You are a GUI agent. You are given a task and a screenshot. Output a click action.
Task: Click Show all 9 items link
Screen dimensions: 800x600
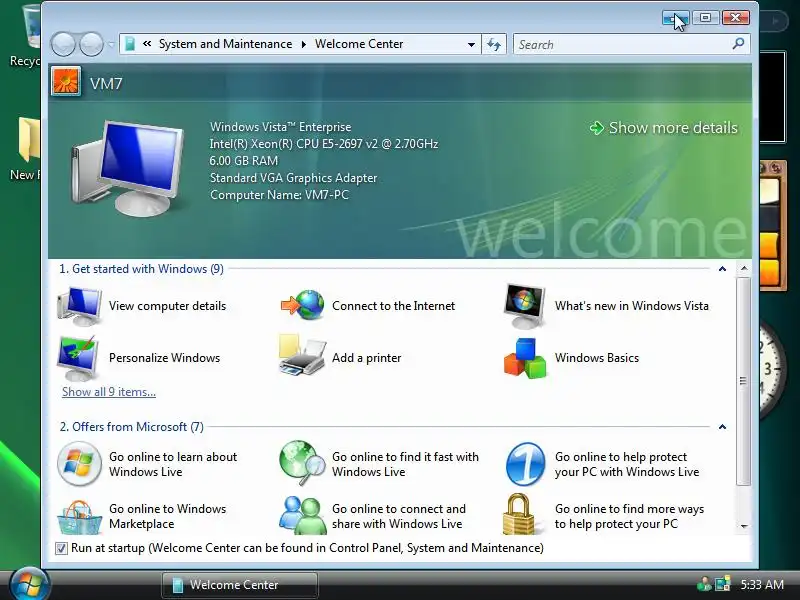(x=109, y=392)
